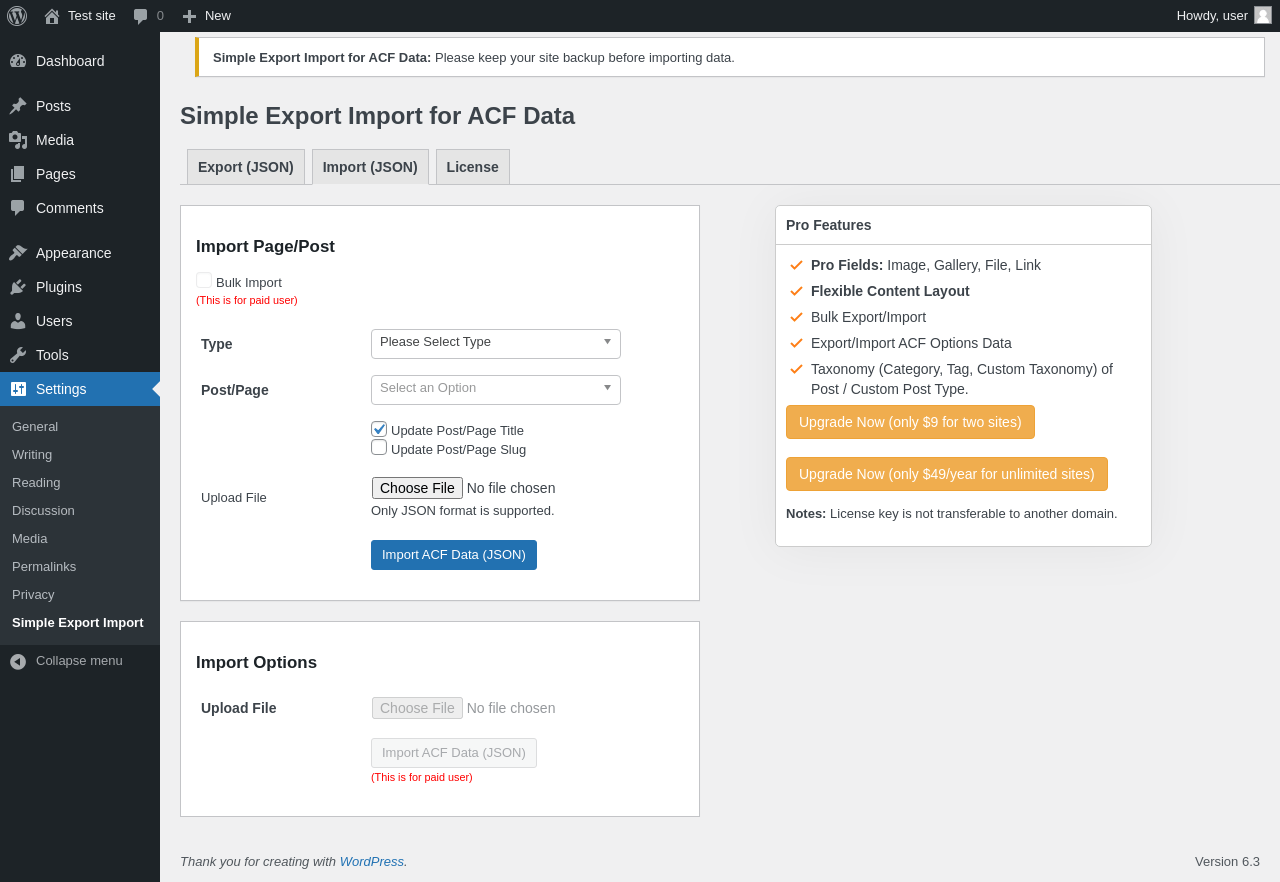Click the comments bubble in admin bar

[x=141, y=16]
